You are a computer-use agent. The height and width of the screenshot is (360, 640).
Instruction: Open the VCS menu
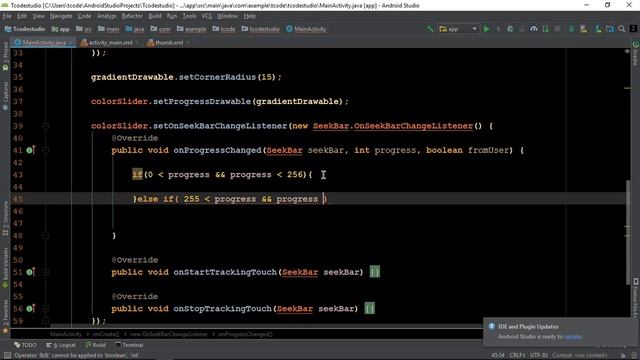tap(207, 16)
